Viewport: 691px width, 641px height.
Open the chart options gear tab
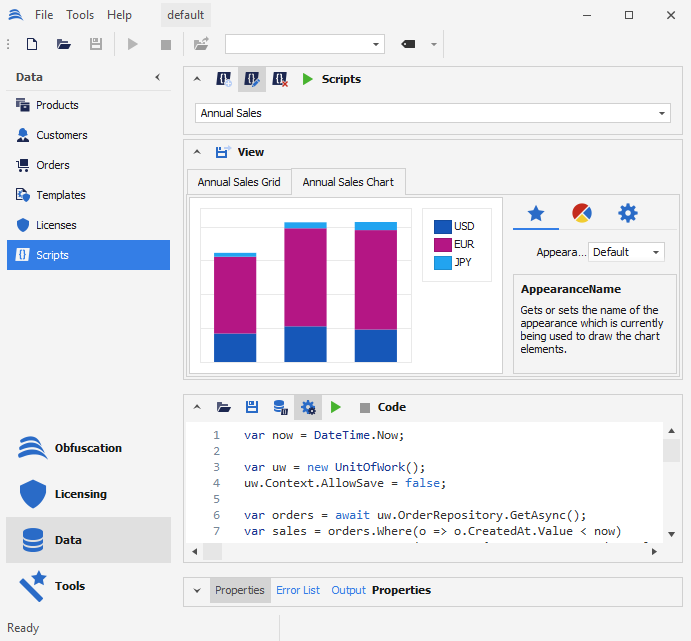[627, 212]
